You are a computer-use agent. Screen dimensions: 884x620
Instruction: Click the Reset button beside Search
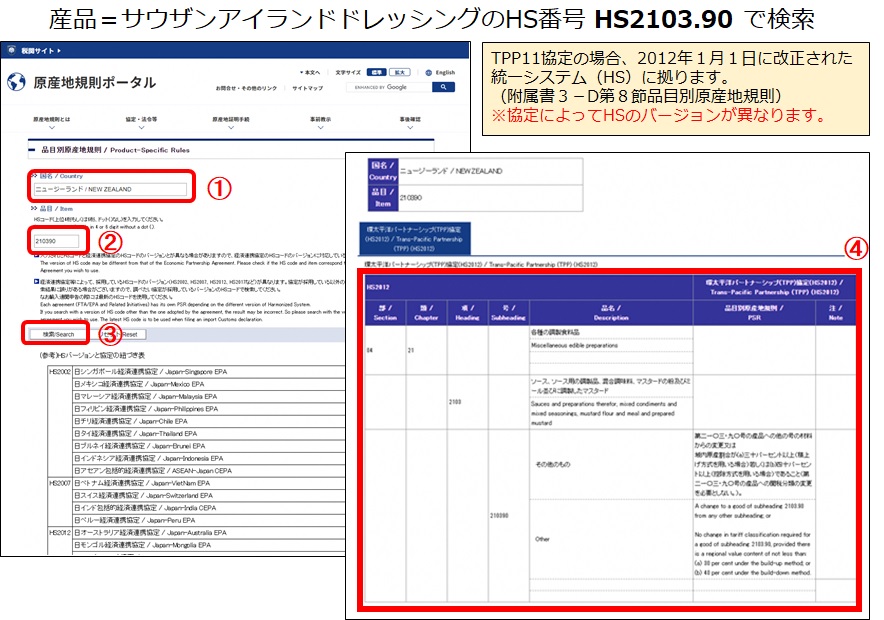[x=121, y=333]
